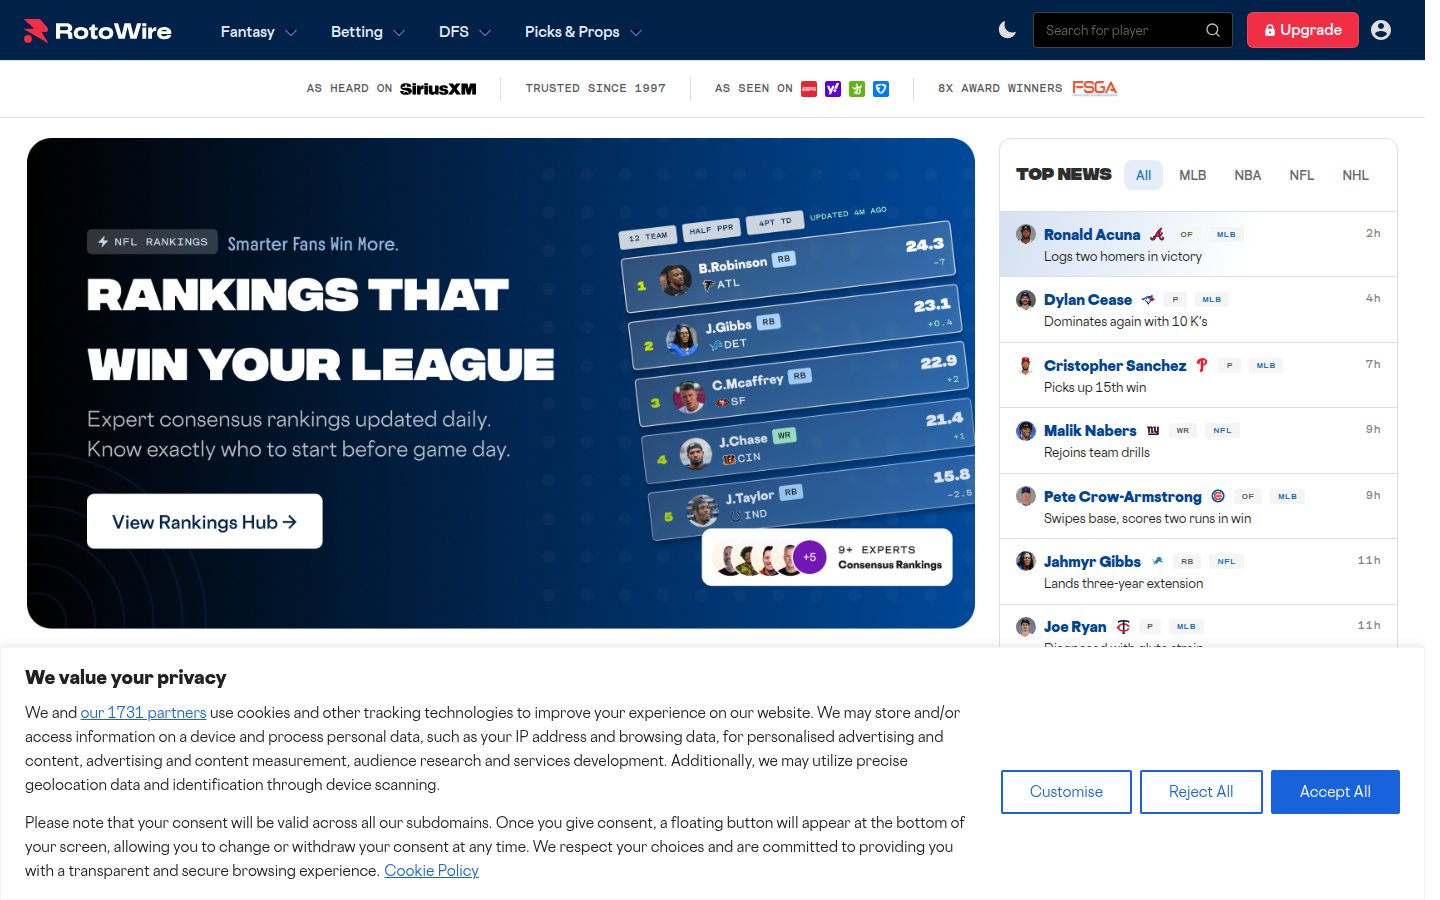Click the Lions logo beside Jahmyr Gibbs

pos(1157,561)
